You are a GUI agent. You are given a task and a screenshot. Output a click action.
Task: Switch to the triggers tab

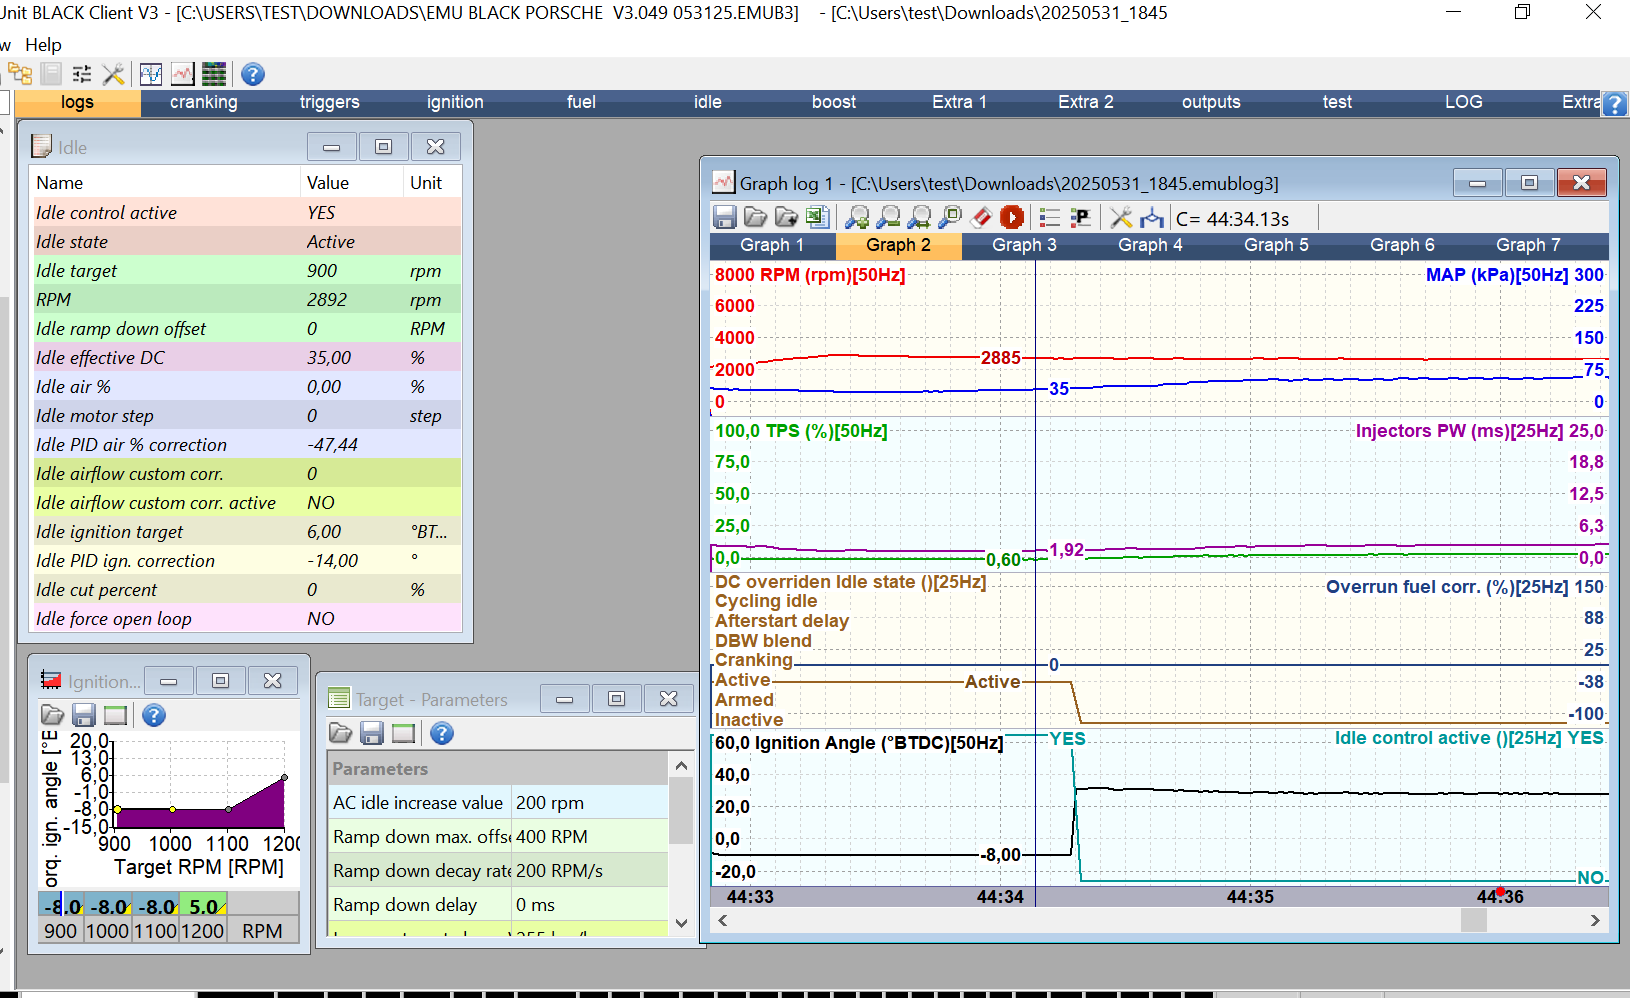tap(329, 102)
